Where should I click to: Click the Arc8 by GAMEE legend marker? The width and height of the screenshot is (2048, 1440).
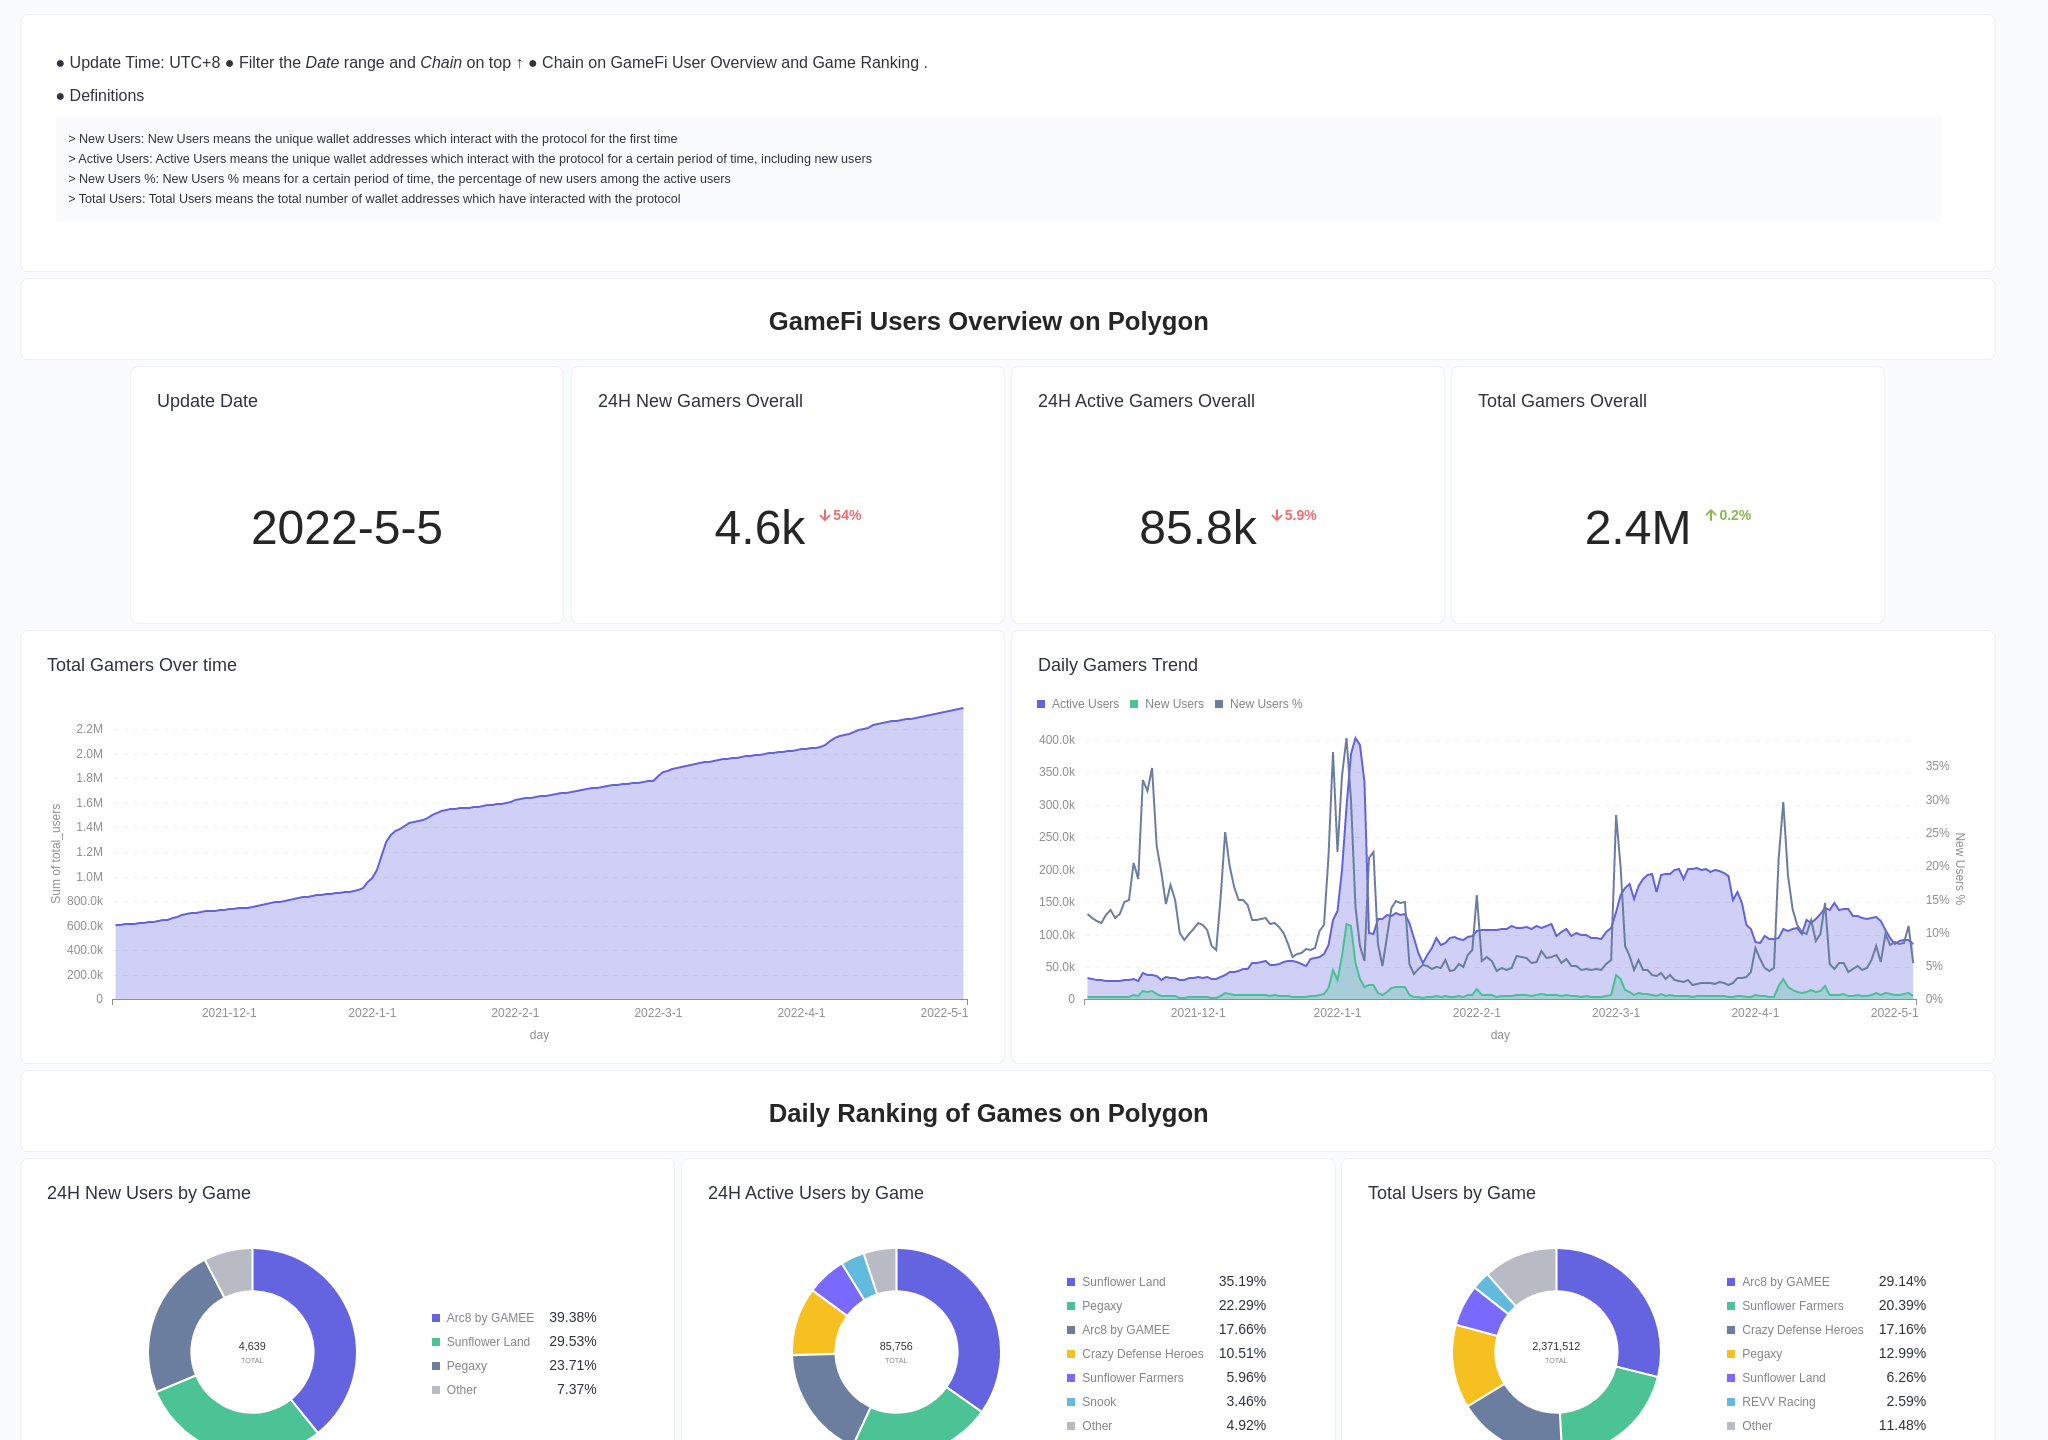[x=436, y=1318]
